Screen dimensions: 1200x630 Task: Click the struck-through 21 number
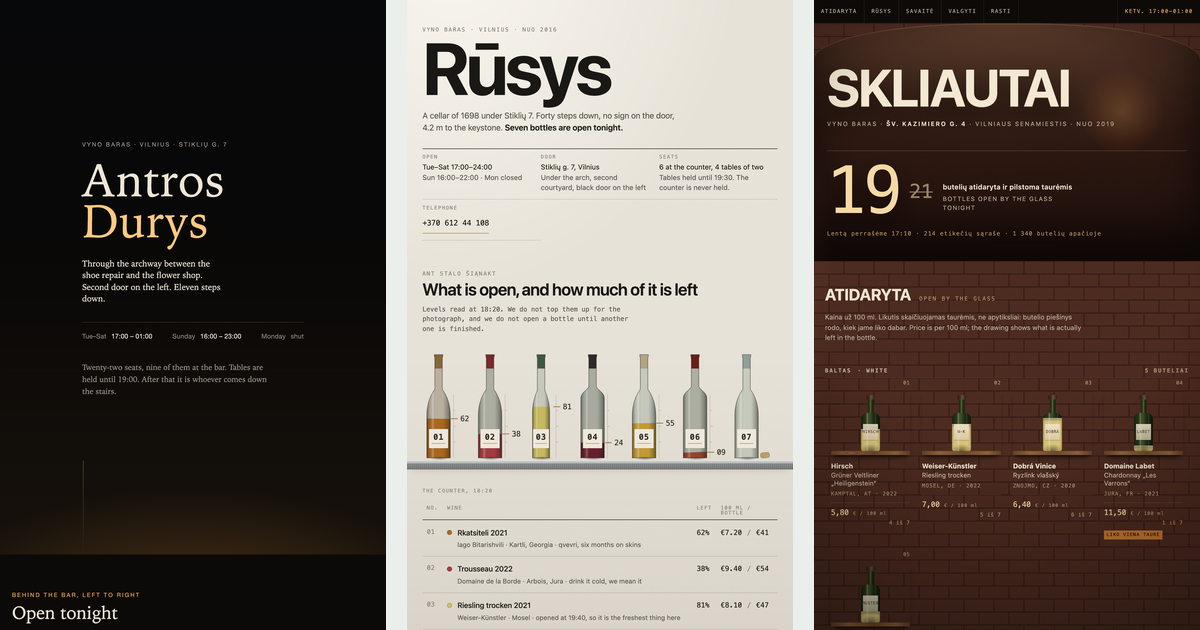921,189
